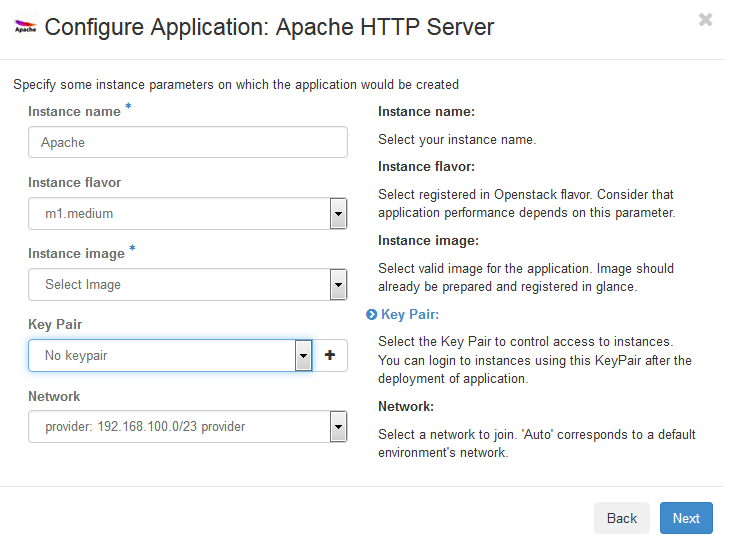Click the Next button

[686, 518]
